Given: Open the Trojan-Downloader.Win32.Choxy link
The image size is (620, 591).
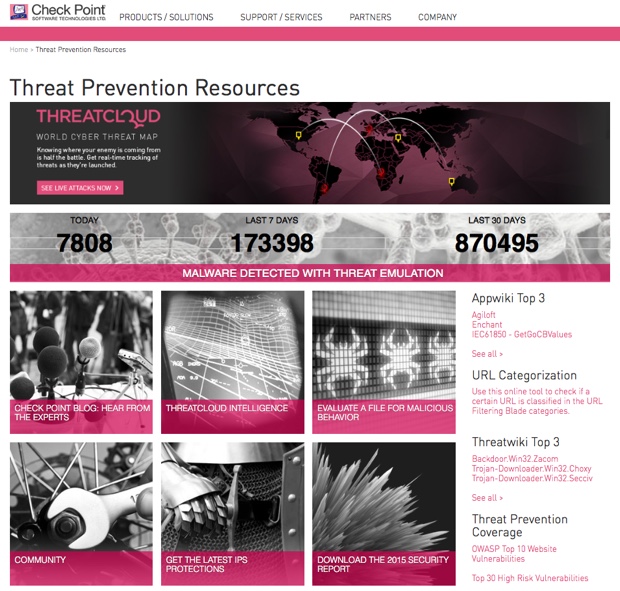Looking at the screenshot, I should pos(531,468).
